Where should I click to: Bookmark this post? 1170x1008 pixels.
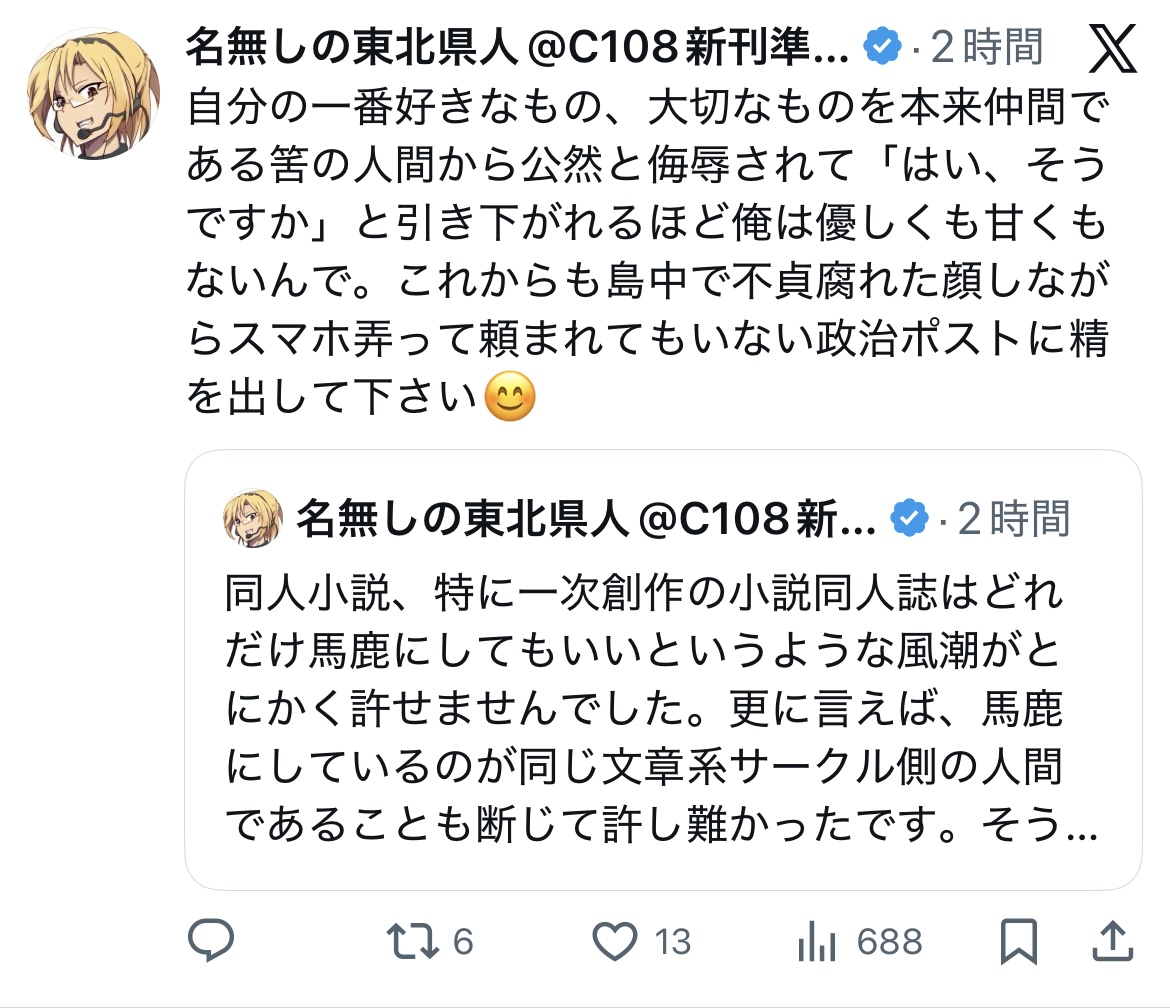pyautogui.click(x=1018, y=940)
